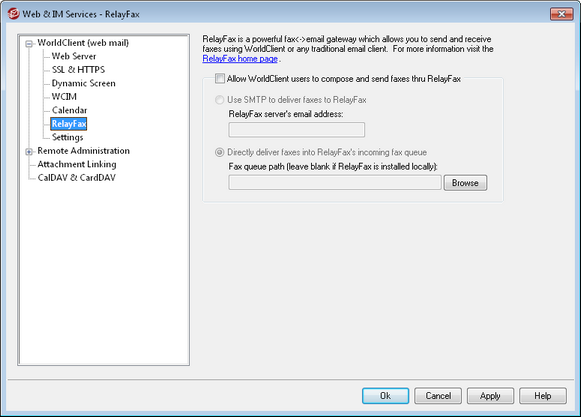Expand the Remote Administration tree node
The height and width of the screenshot is (417, 581).
coord(29,152)
